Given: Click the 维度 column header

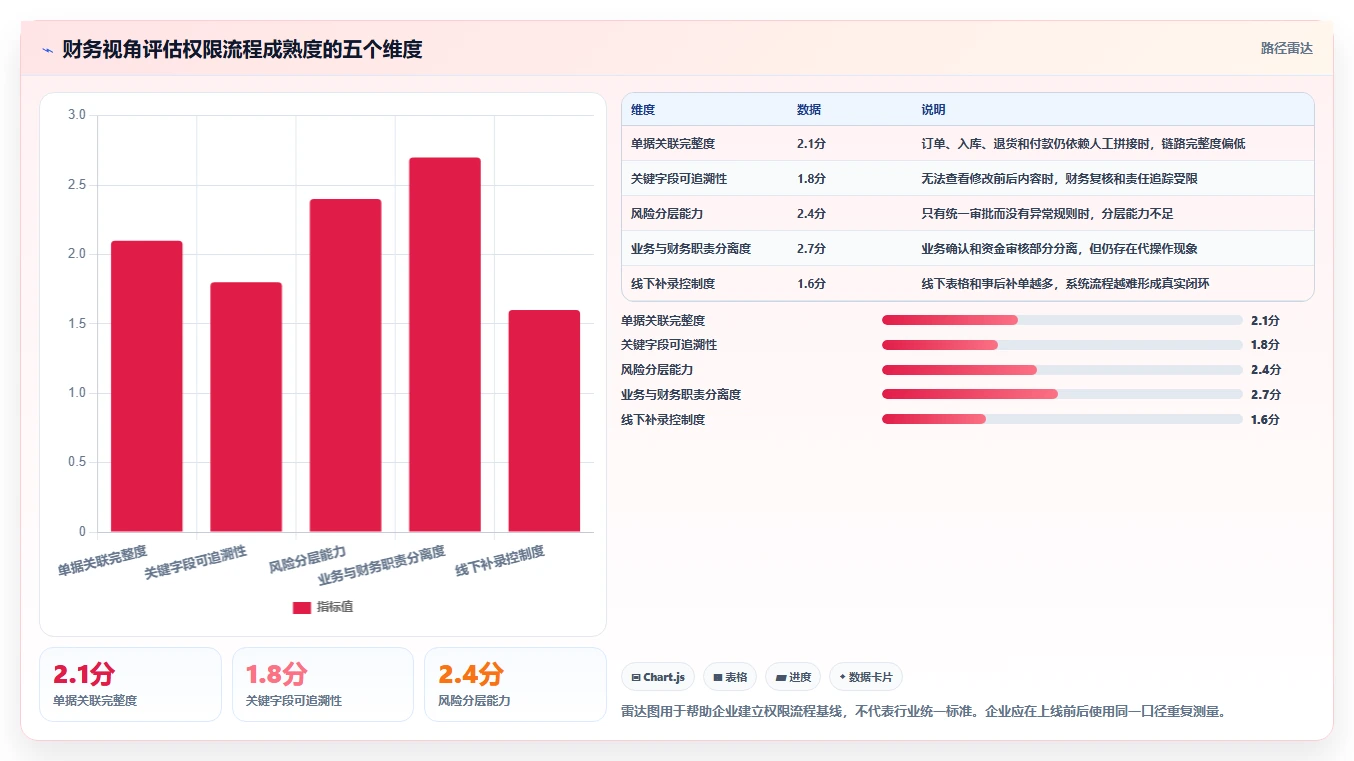Looking at the screenshot, I should [704, 110].
